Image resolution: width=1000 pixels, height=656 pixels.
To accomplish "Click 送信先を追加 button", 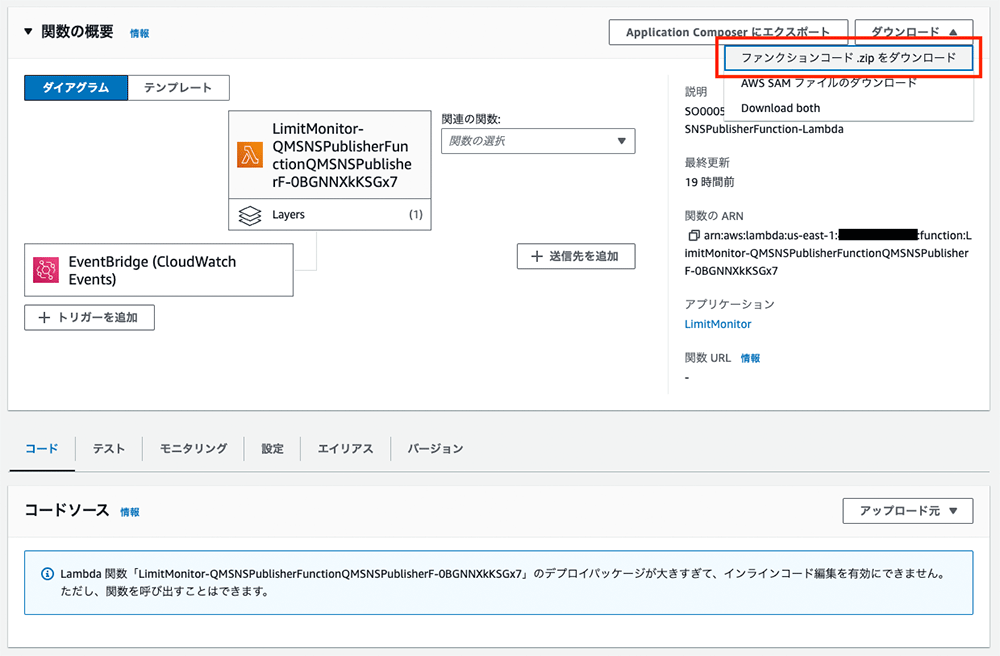I will tap(576, 256).
